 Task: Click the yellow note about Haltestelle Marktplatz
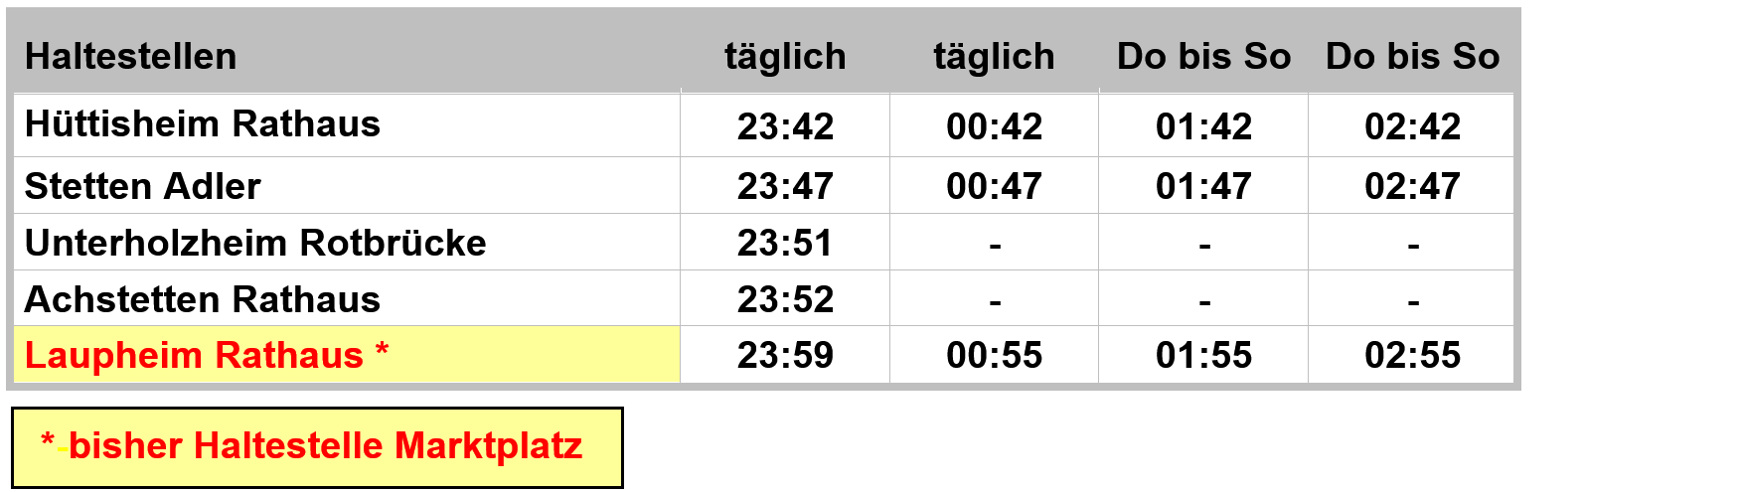pos(317,447)
